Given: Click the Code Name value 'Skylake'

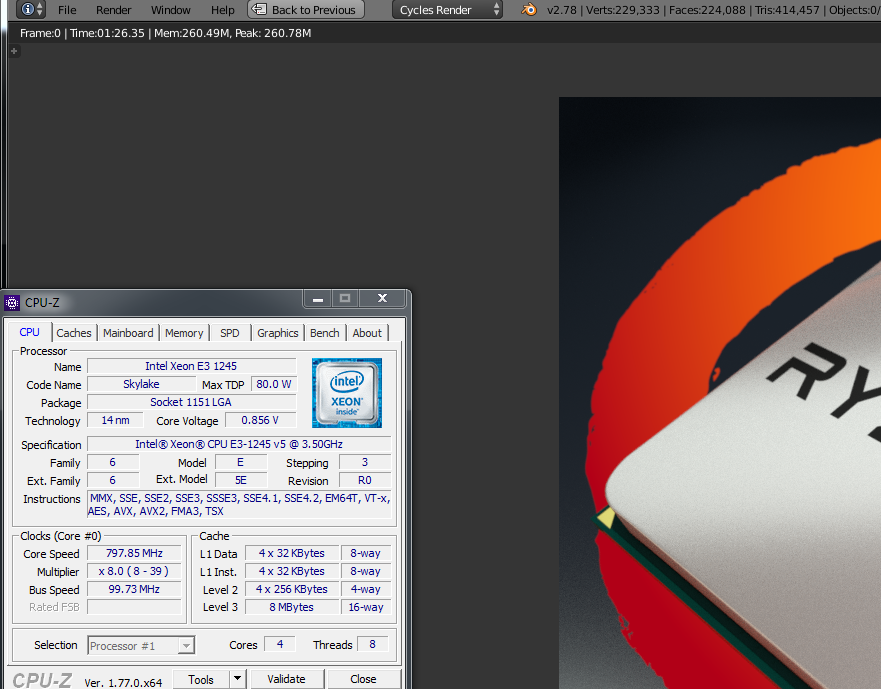Looking at the screenshot, I should [141, 384].
